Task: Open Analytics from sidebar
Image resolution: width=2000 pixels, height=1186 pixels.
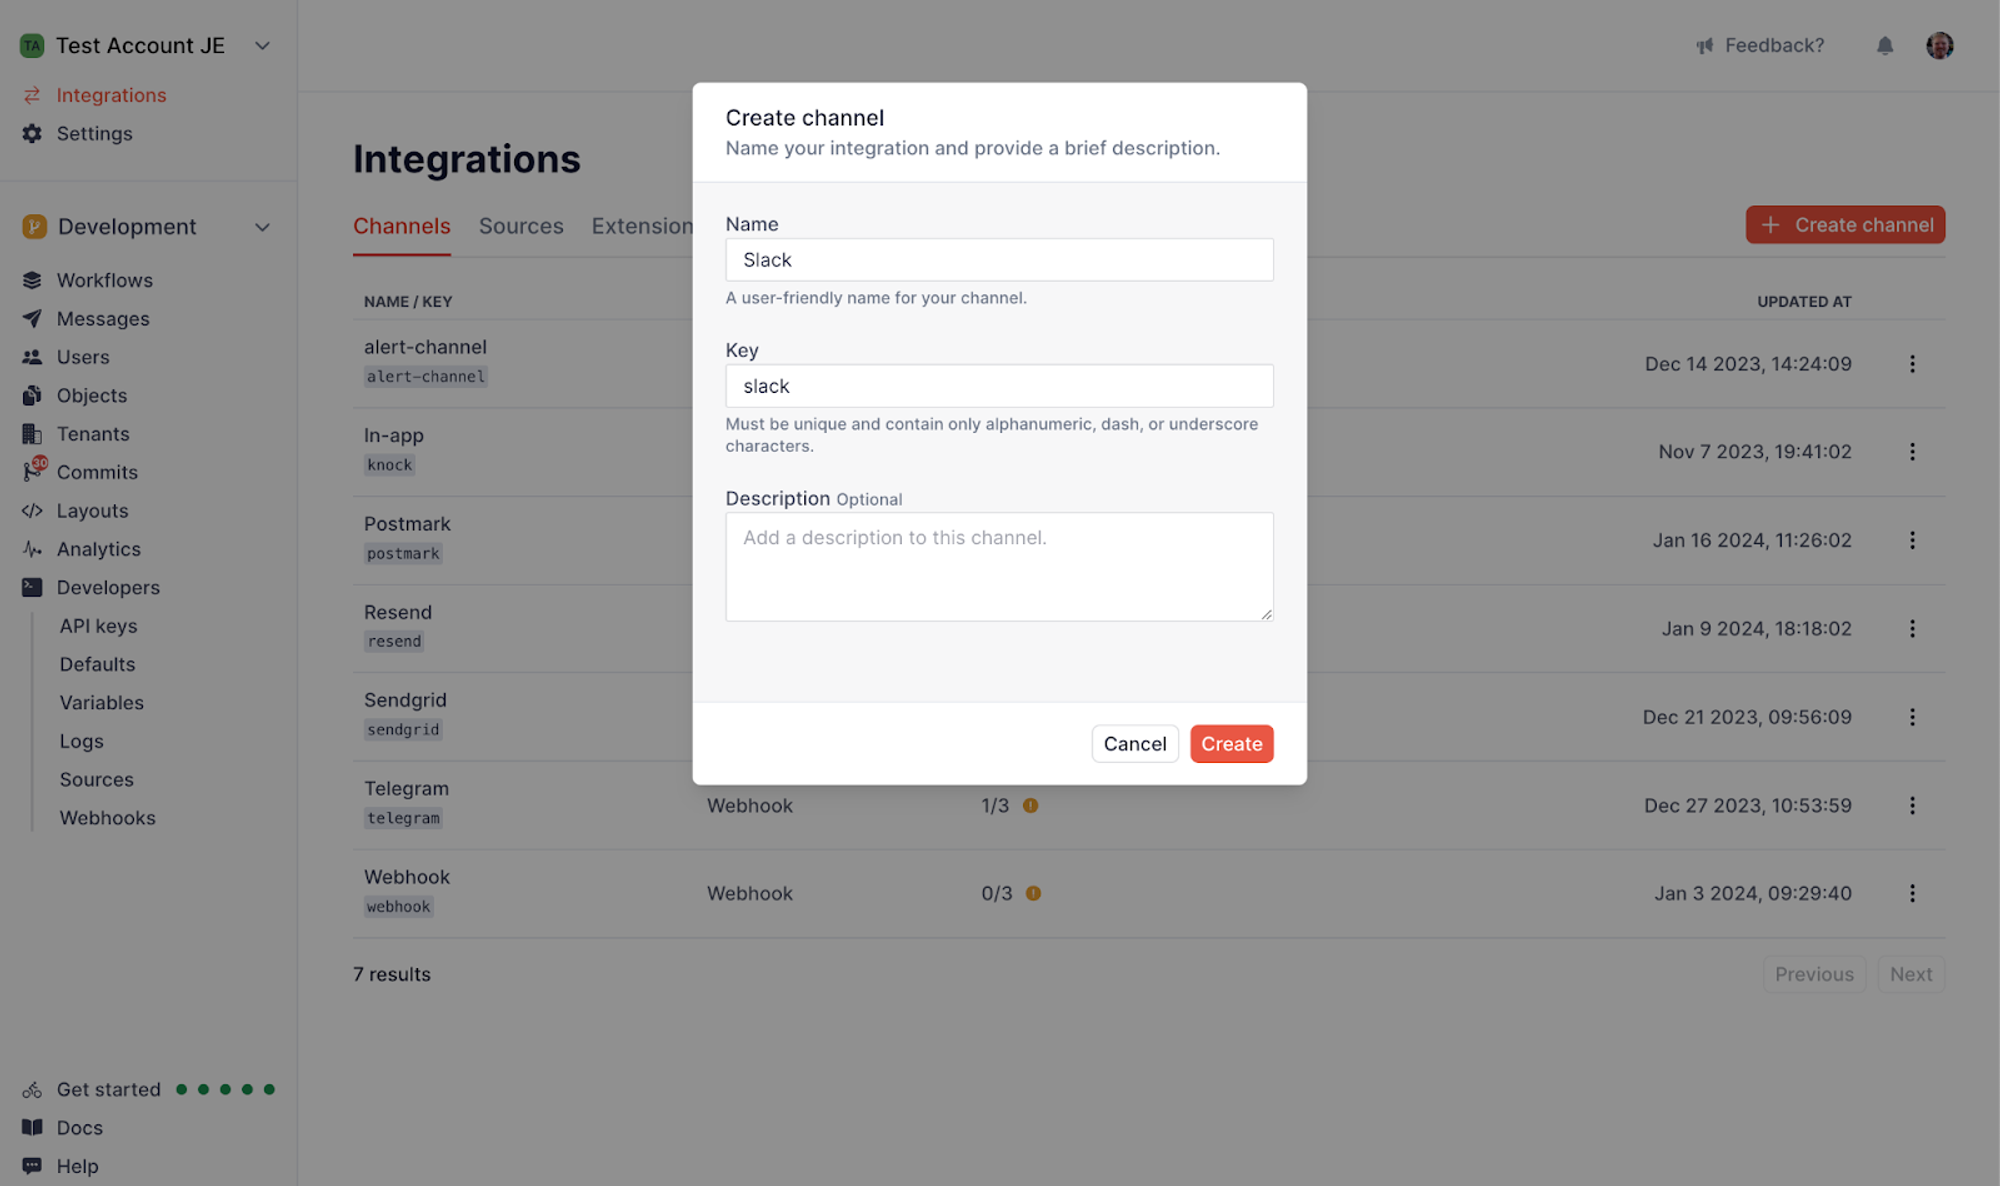Action: (x=97, y=548)
